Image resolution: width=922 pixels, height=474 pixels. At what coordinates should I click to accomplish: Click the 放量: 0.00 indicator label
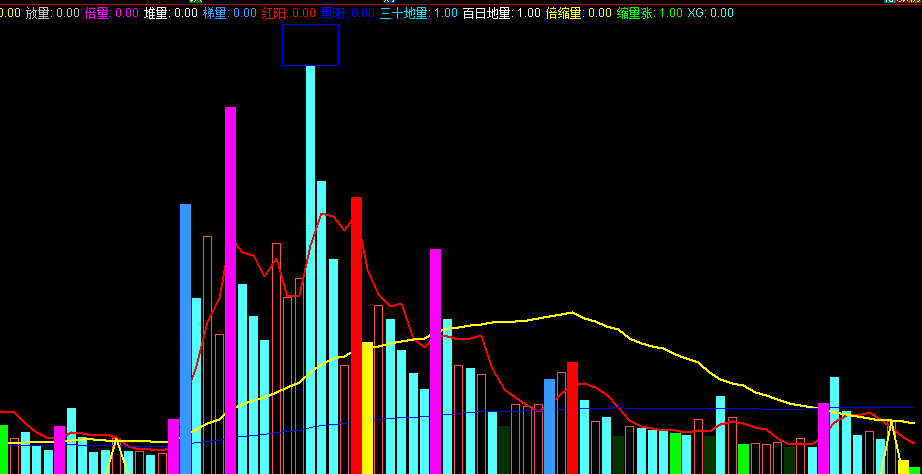pyautogui.click(x=52, y=13)
